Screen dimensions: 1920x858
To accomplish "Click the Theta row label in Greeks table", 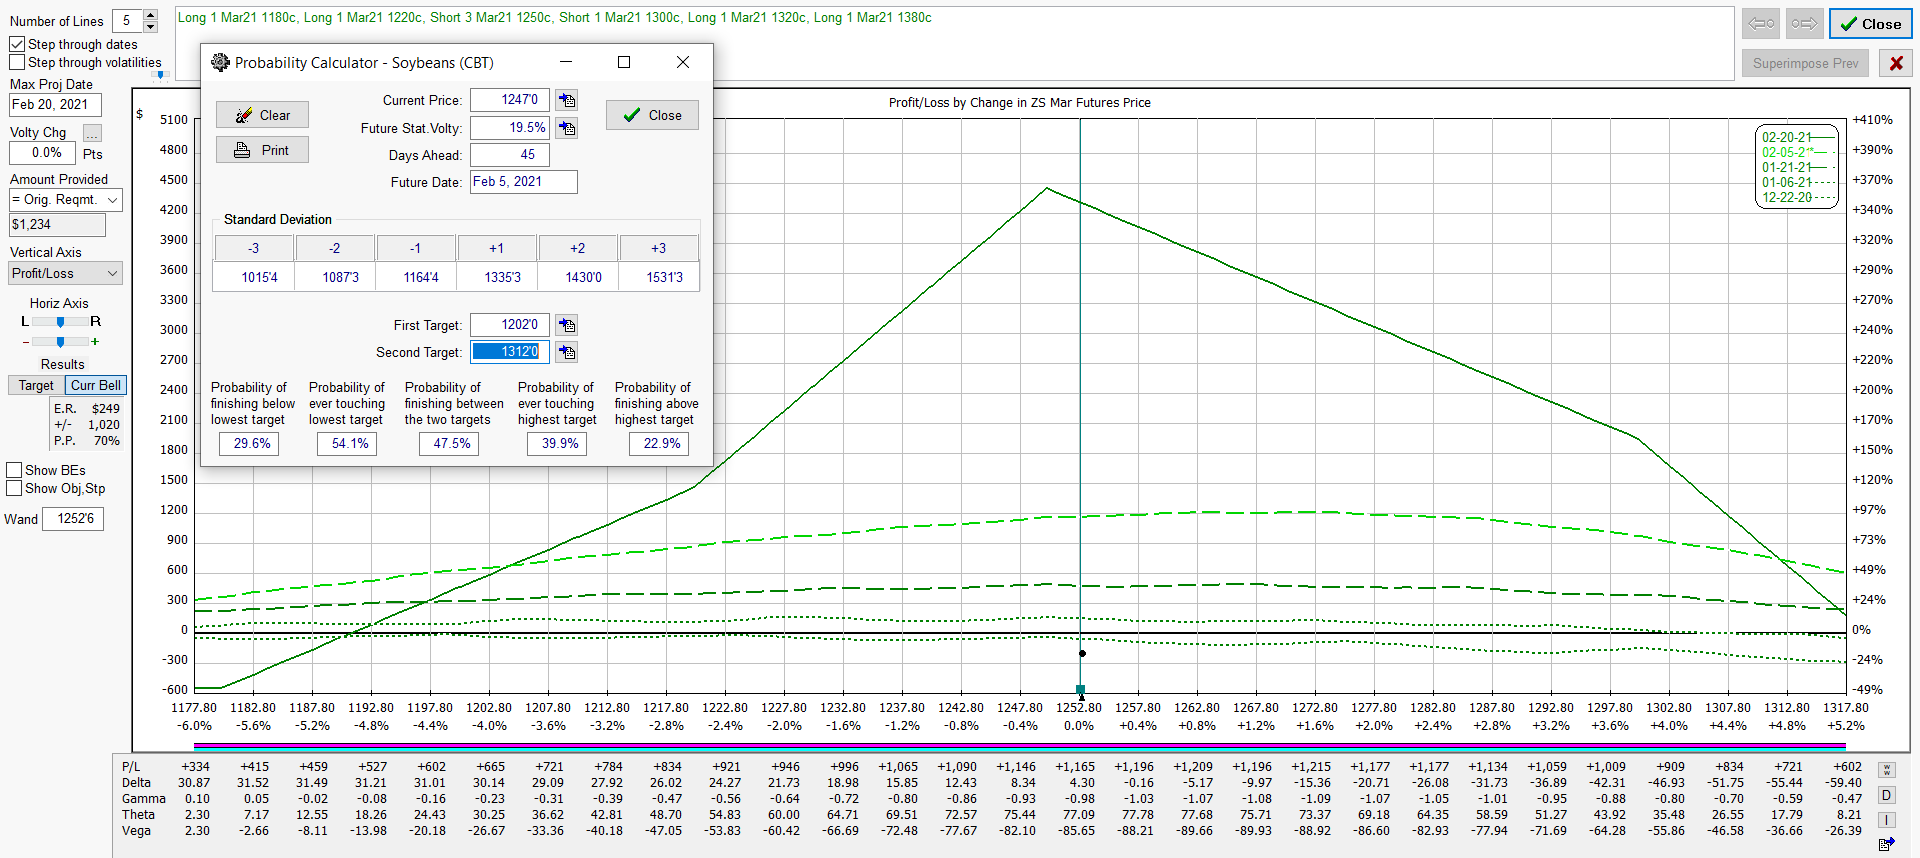I will click(138, 814).
